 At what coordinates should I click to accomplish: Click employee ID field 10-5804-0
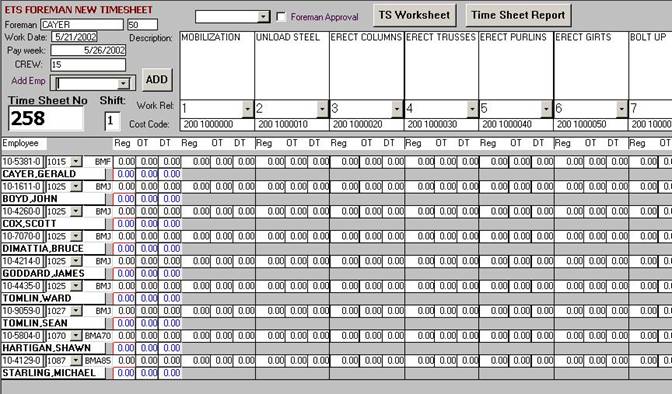click(x=22, y=336)
